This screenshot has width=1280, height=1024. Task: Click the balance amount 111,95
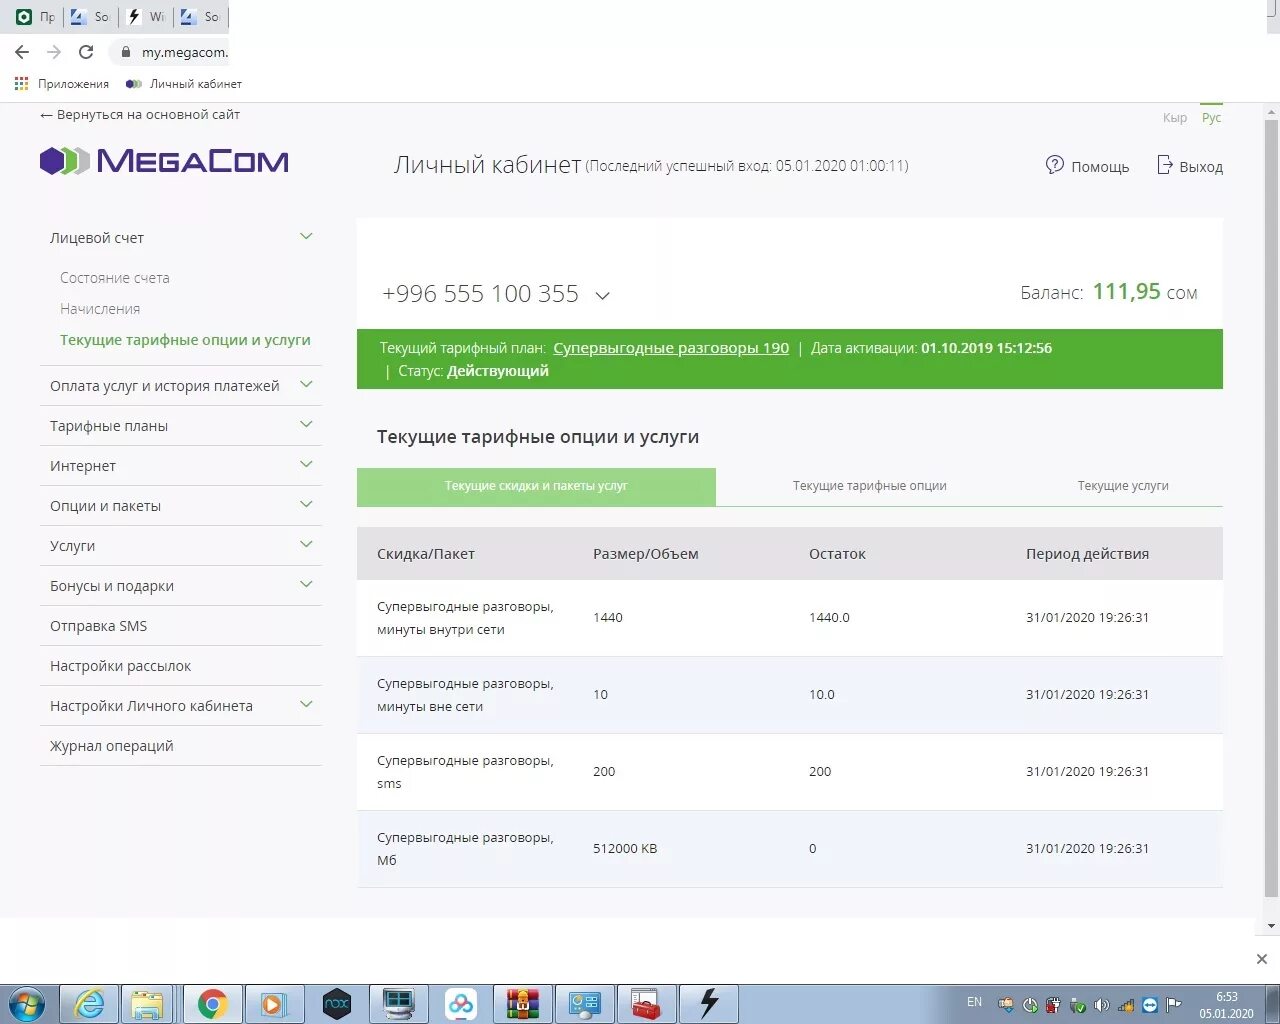1126,292
